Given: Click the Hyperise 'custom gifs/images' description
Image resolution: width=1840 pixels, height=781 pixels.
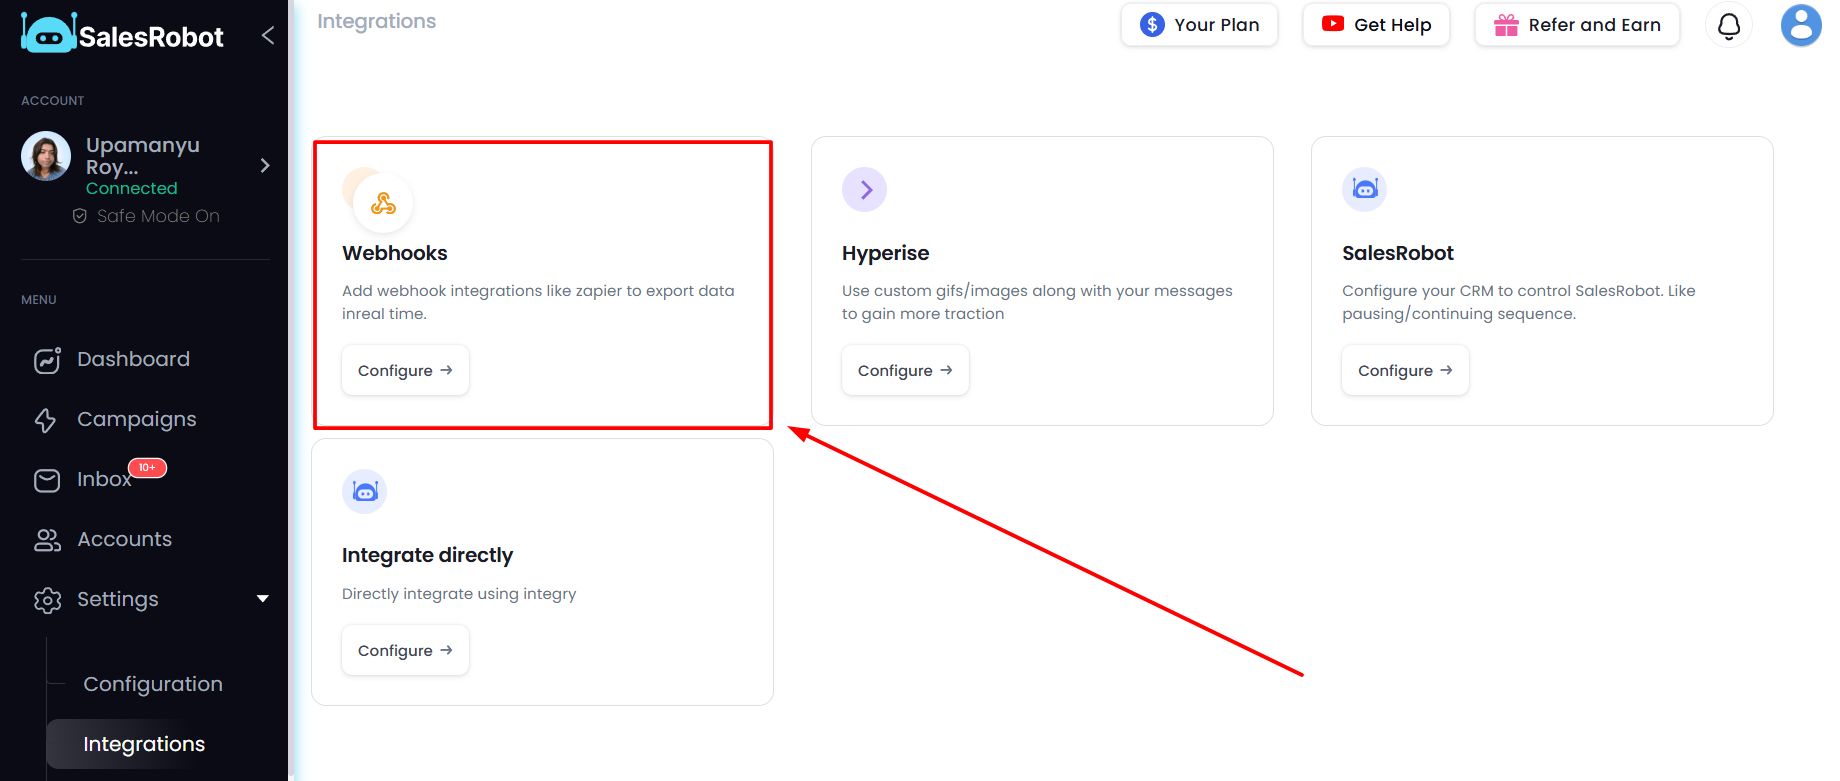Looking at the screenshot, I should (1037, 302).
